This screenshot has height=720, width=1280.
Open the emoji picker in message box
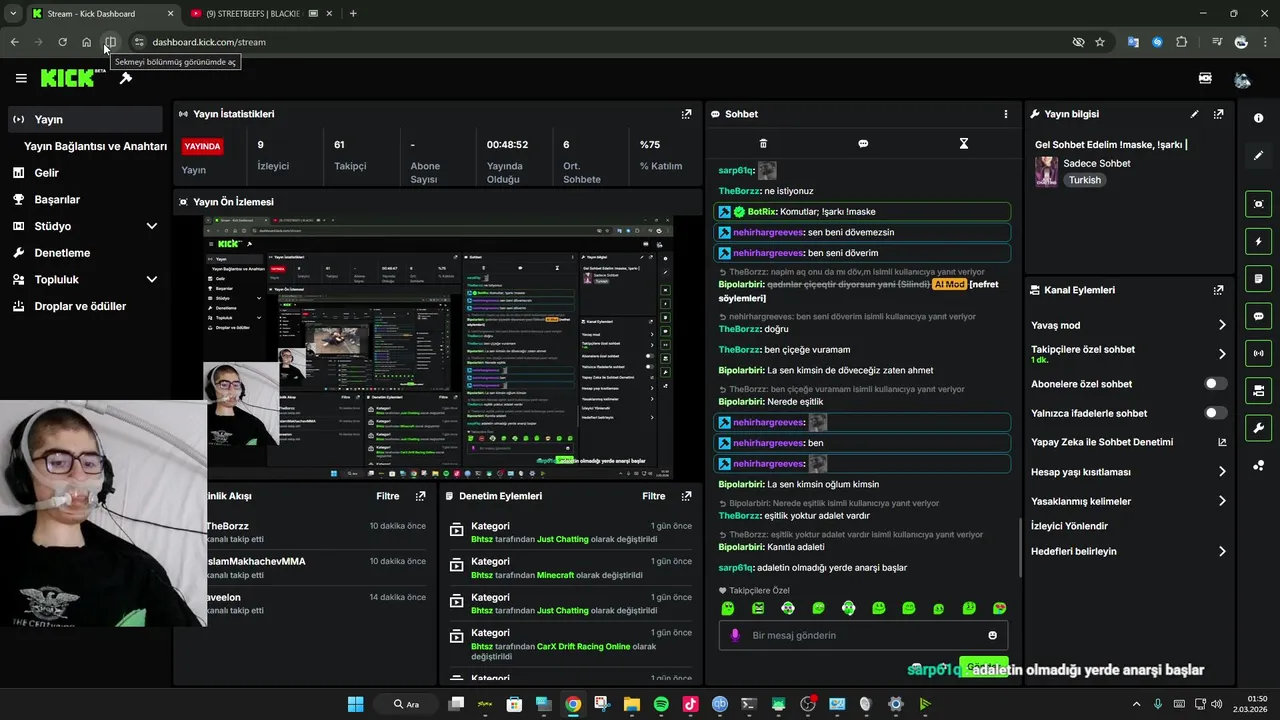click(992, 635)
